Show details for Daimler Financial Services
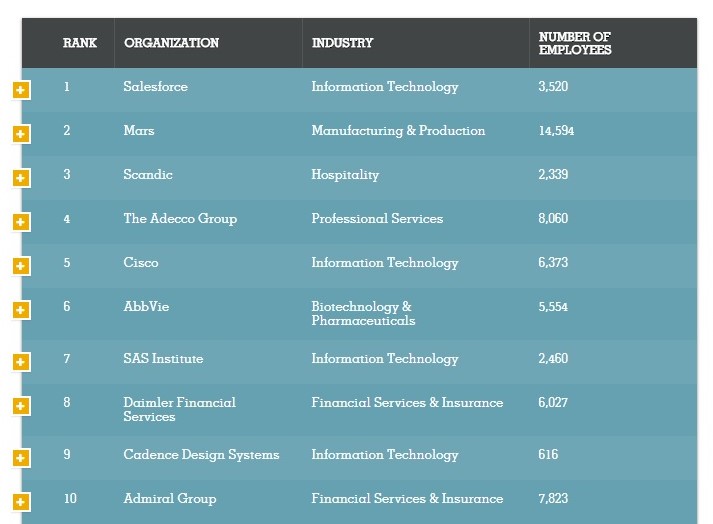The image size is (713, 524). point(20,406)
